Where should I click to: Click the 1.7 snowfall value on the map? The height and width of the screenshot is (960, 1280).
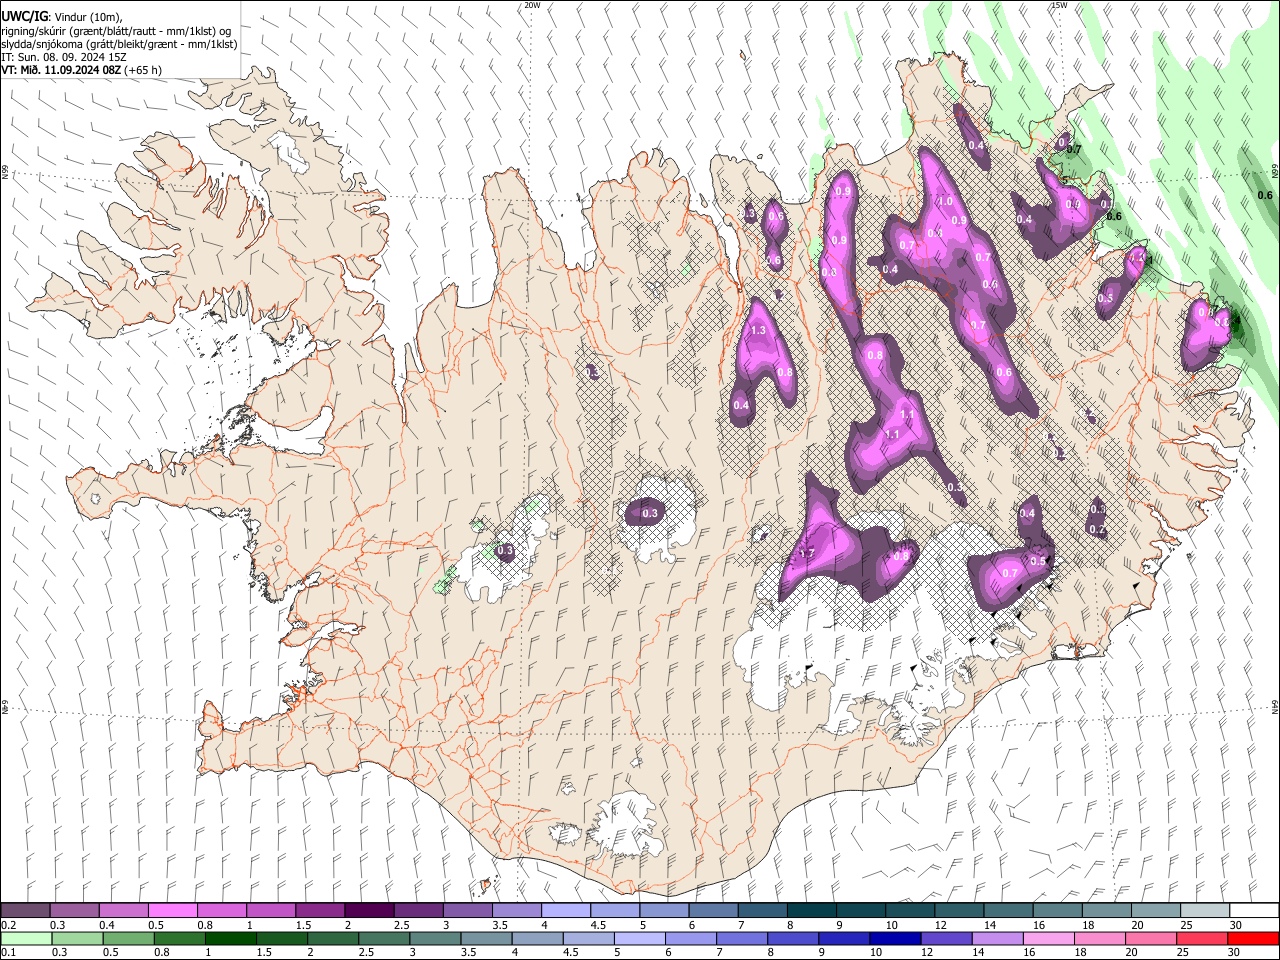click(807, 553)
